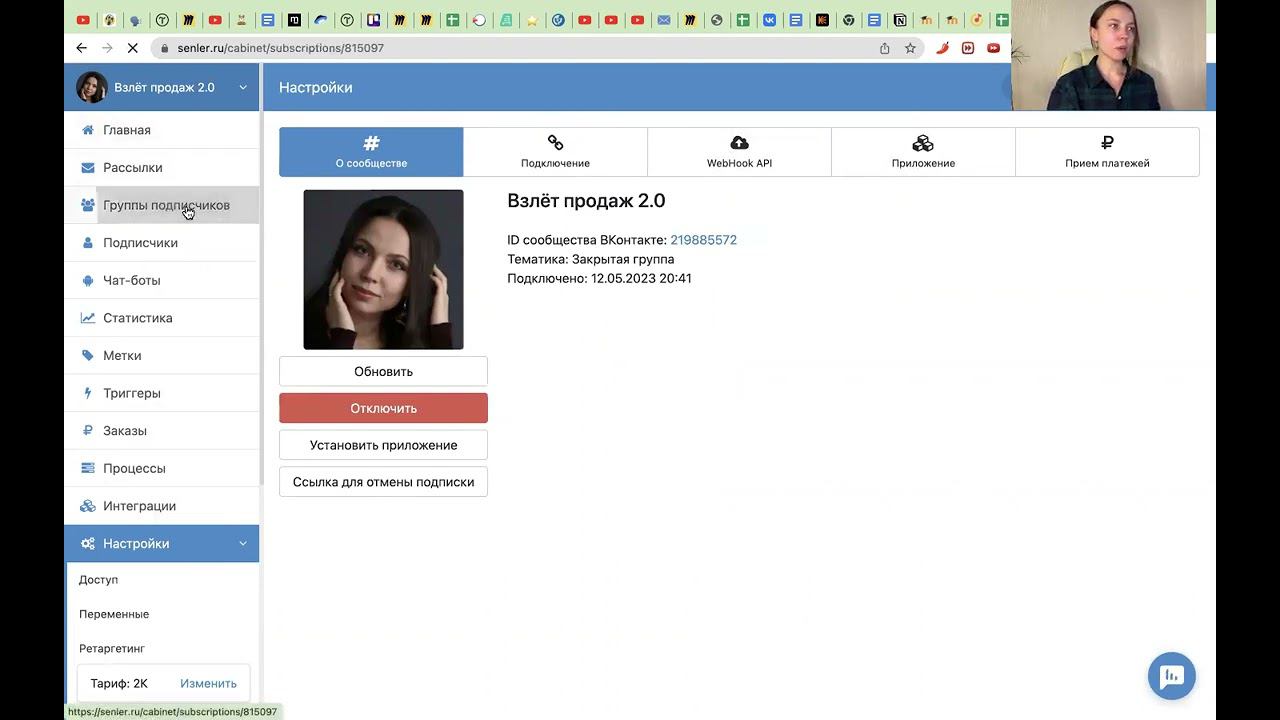Select the WebHook API tab
This screenshot has width=1280, height=720.
(x=739, y=152)
